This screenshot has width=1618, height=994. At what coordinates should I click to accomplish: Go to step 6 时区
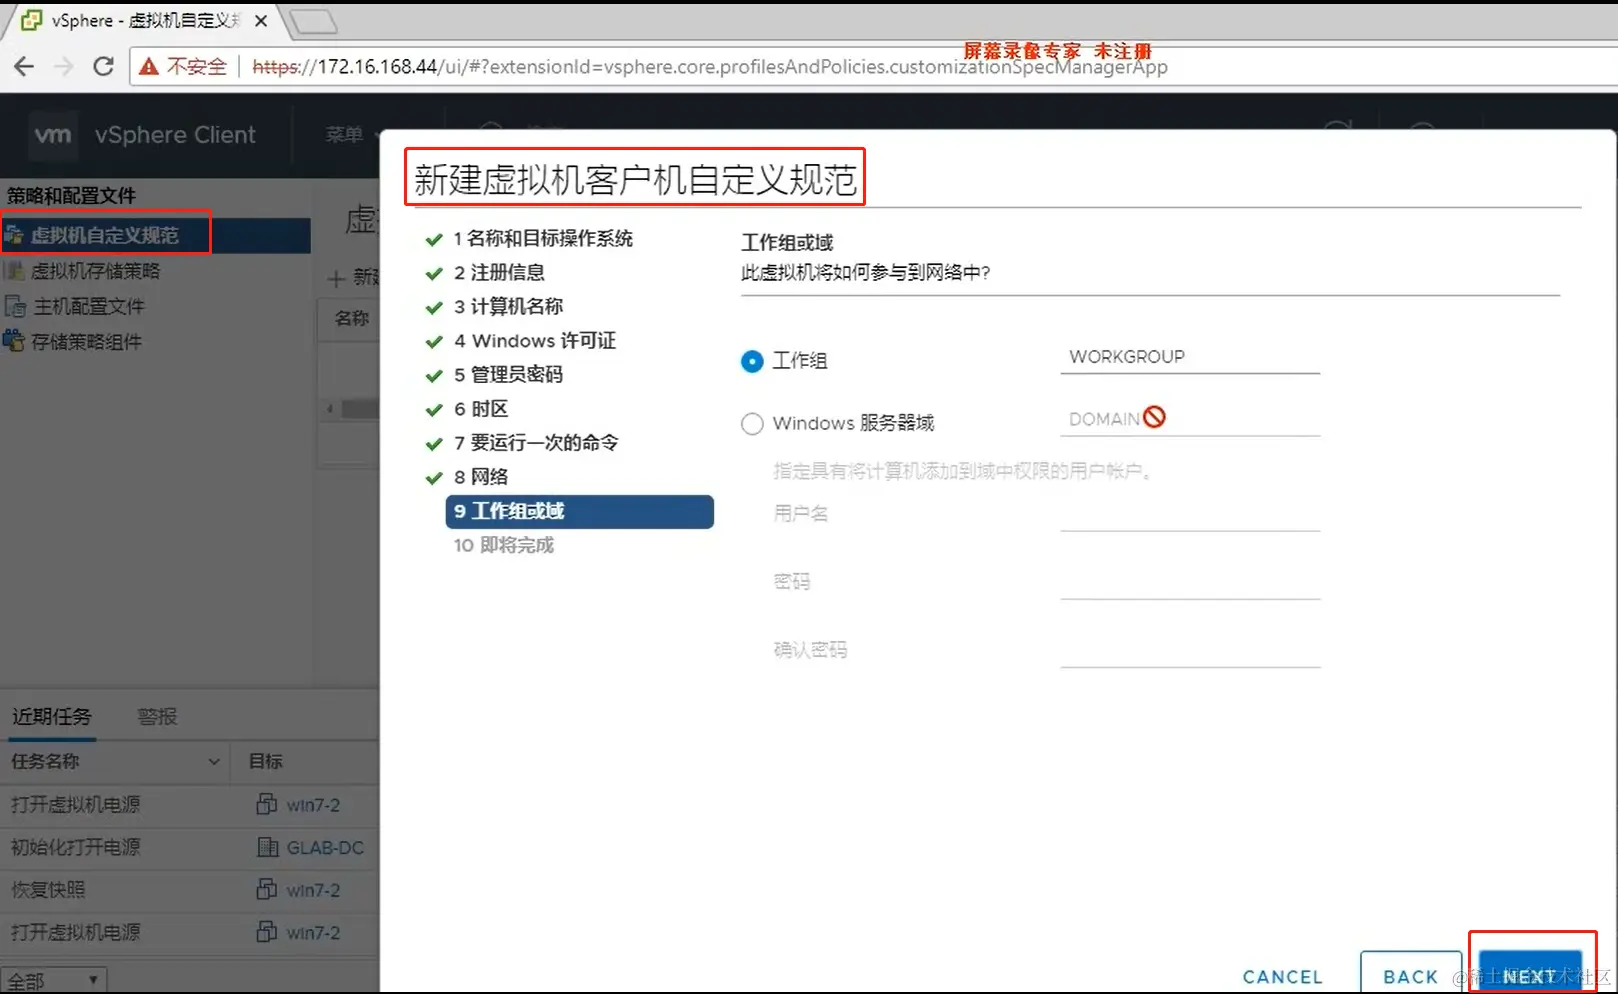click(481, 409)
